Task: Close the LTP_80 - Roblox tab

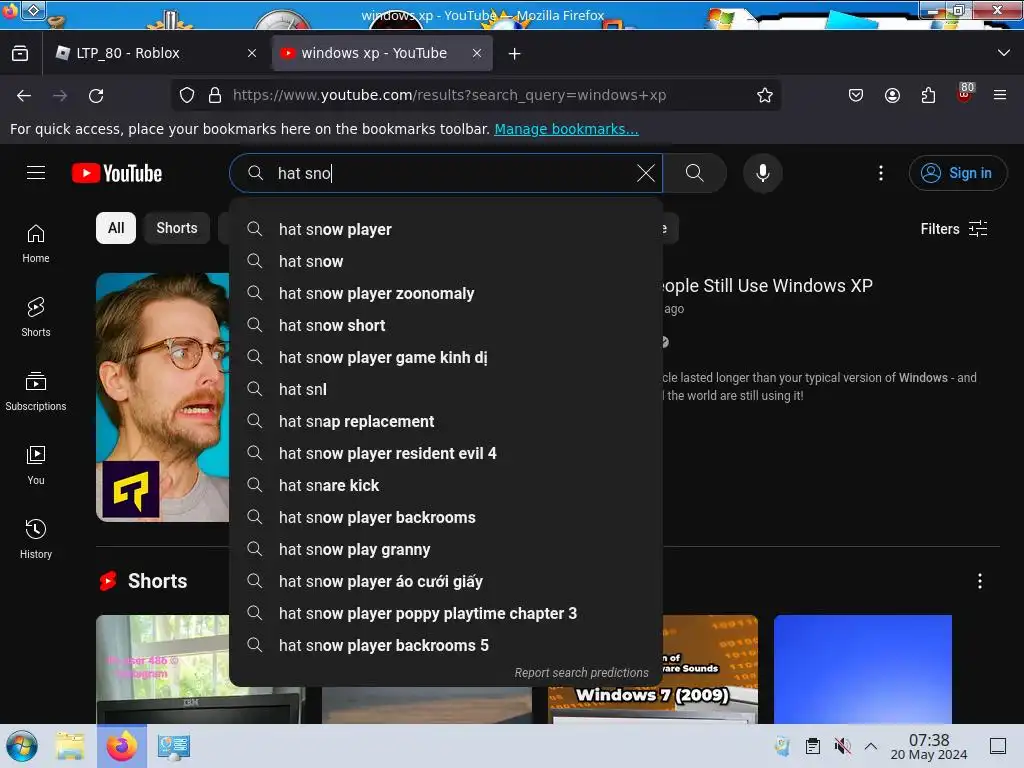Action: click(x=252, y=54)
